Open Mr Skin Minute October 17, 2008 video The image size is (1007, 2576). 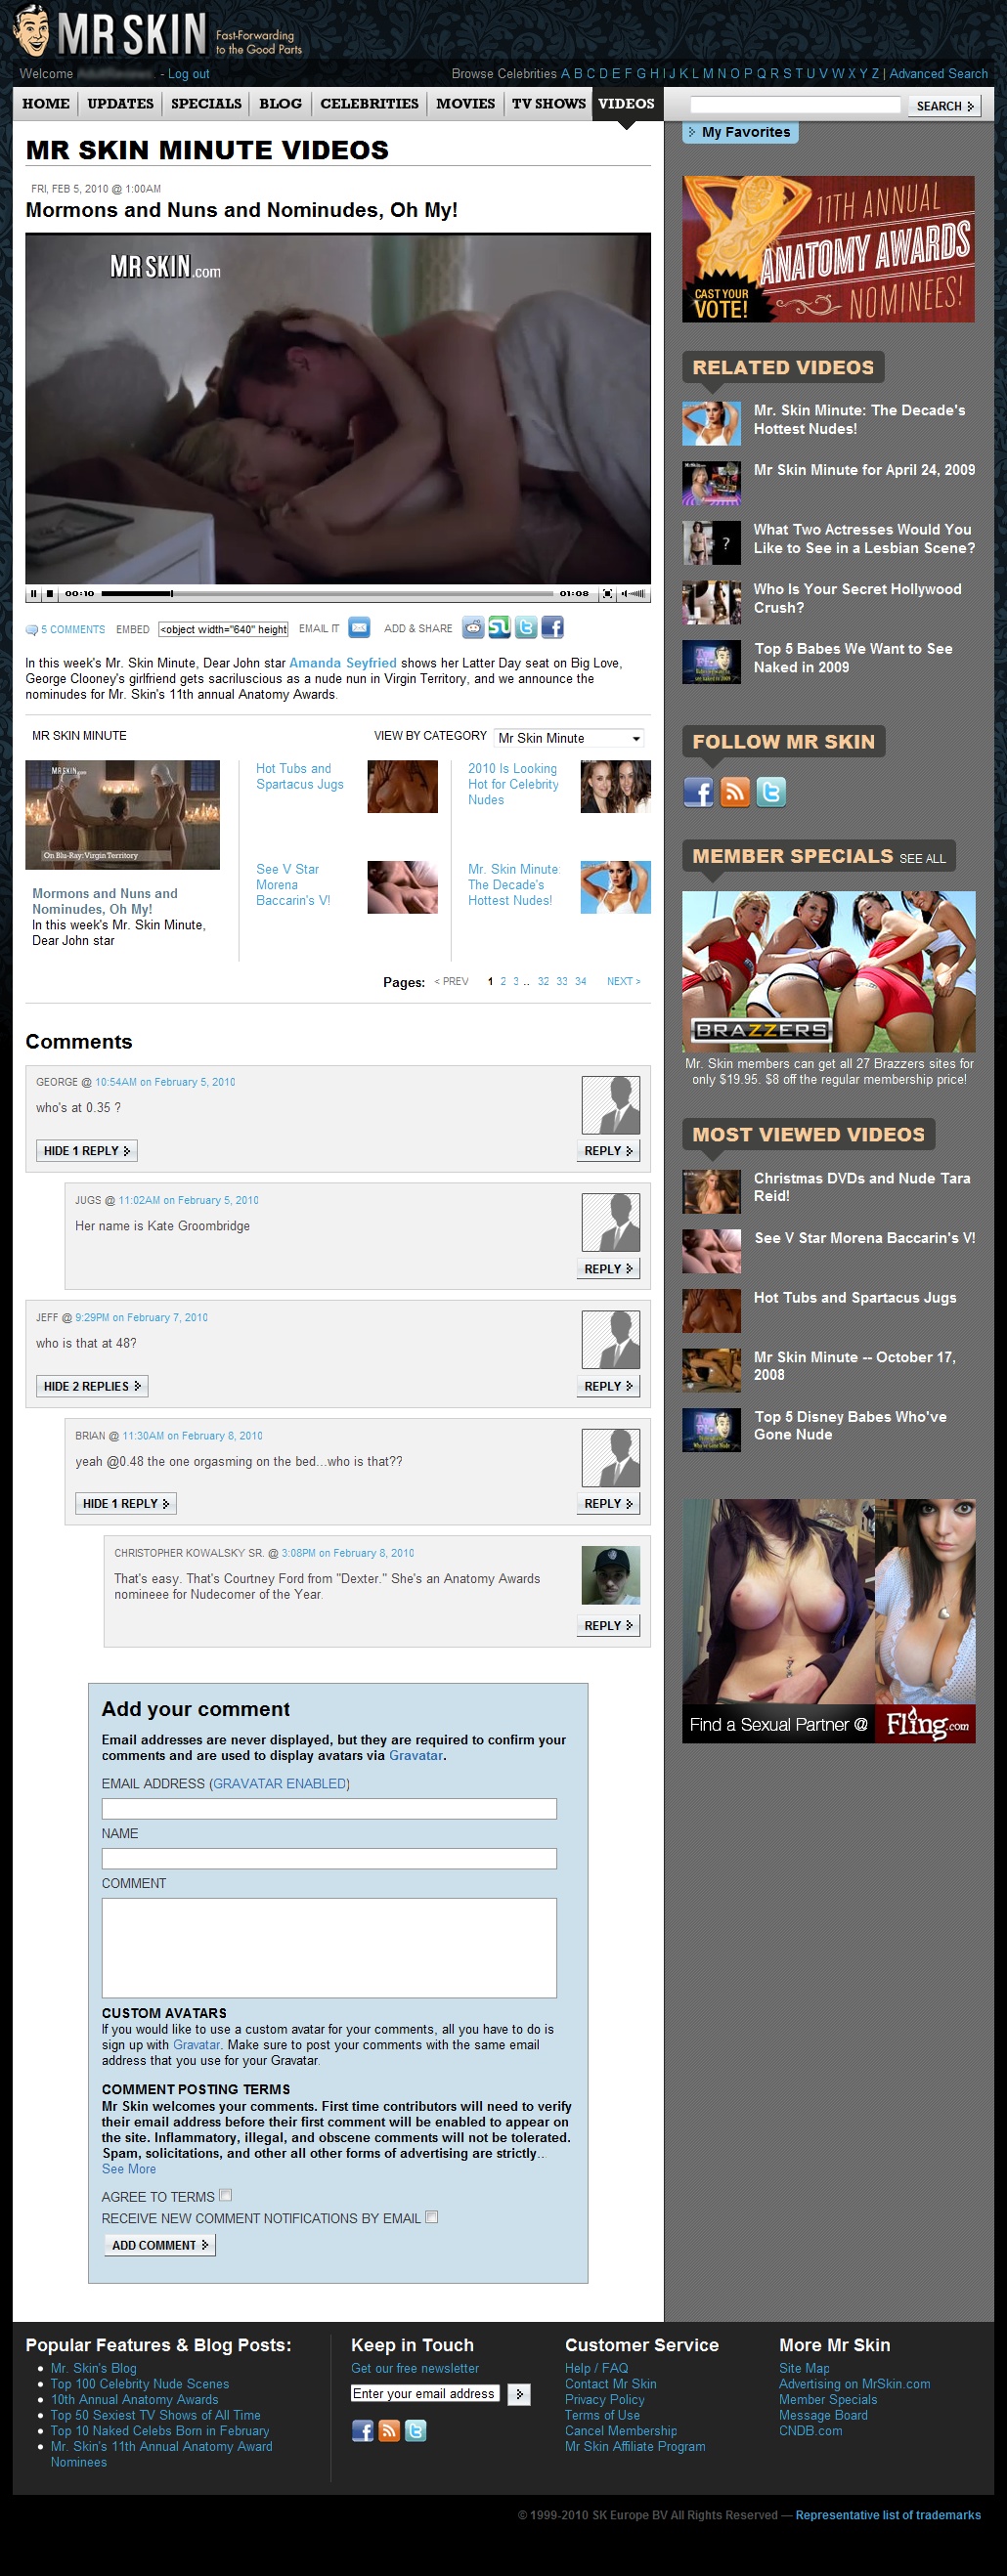854,1366
